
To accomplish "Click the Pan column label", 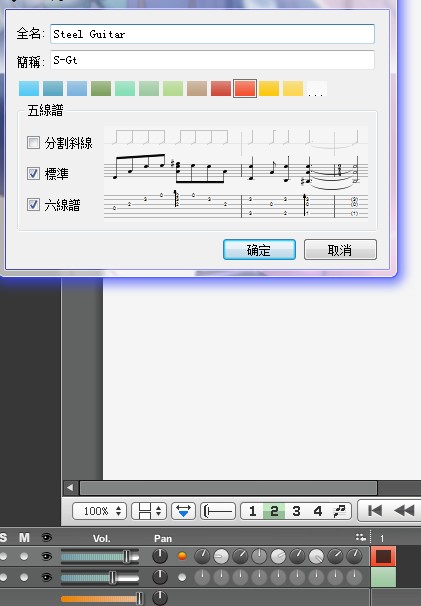I will click(x=163, y=538).
